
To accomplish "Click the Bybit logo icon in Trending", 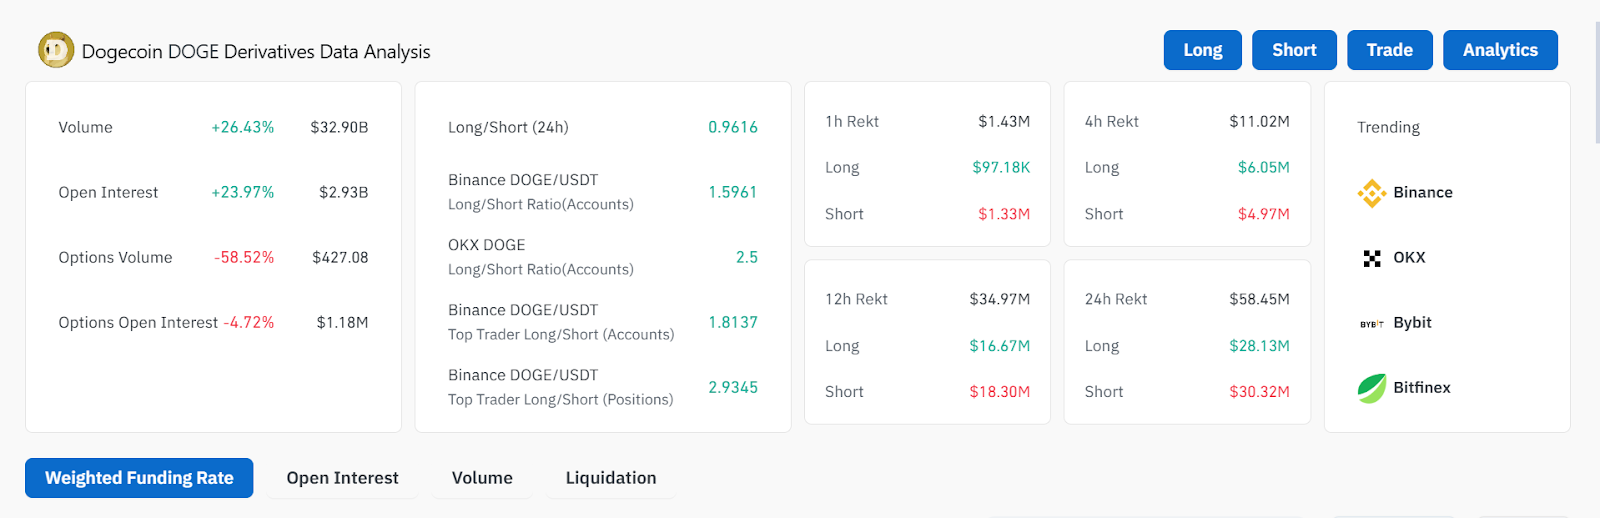I will (1371, 323).
